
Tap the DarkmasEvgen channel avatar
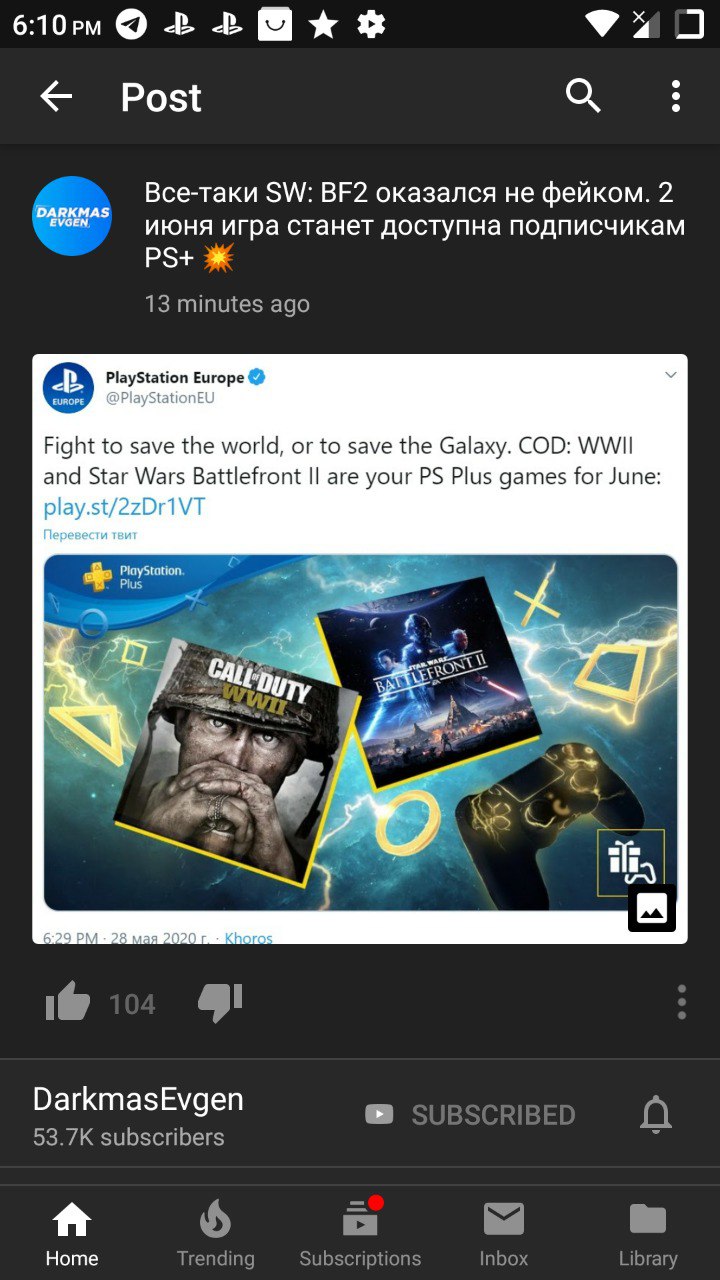(x=72, y=216)
